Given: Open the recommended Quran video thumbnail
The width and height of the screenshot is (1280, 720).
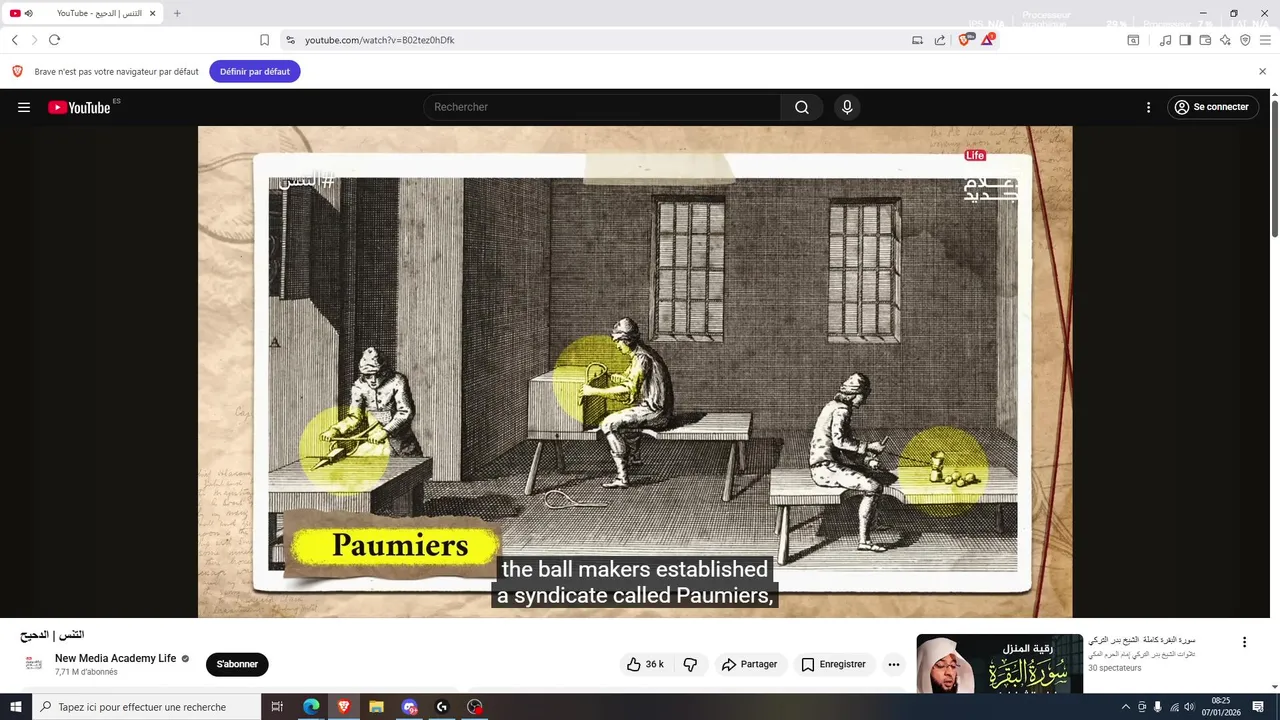Looking at the screenshot, I should pos(999,664).
